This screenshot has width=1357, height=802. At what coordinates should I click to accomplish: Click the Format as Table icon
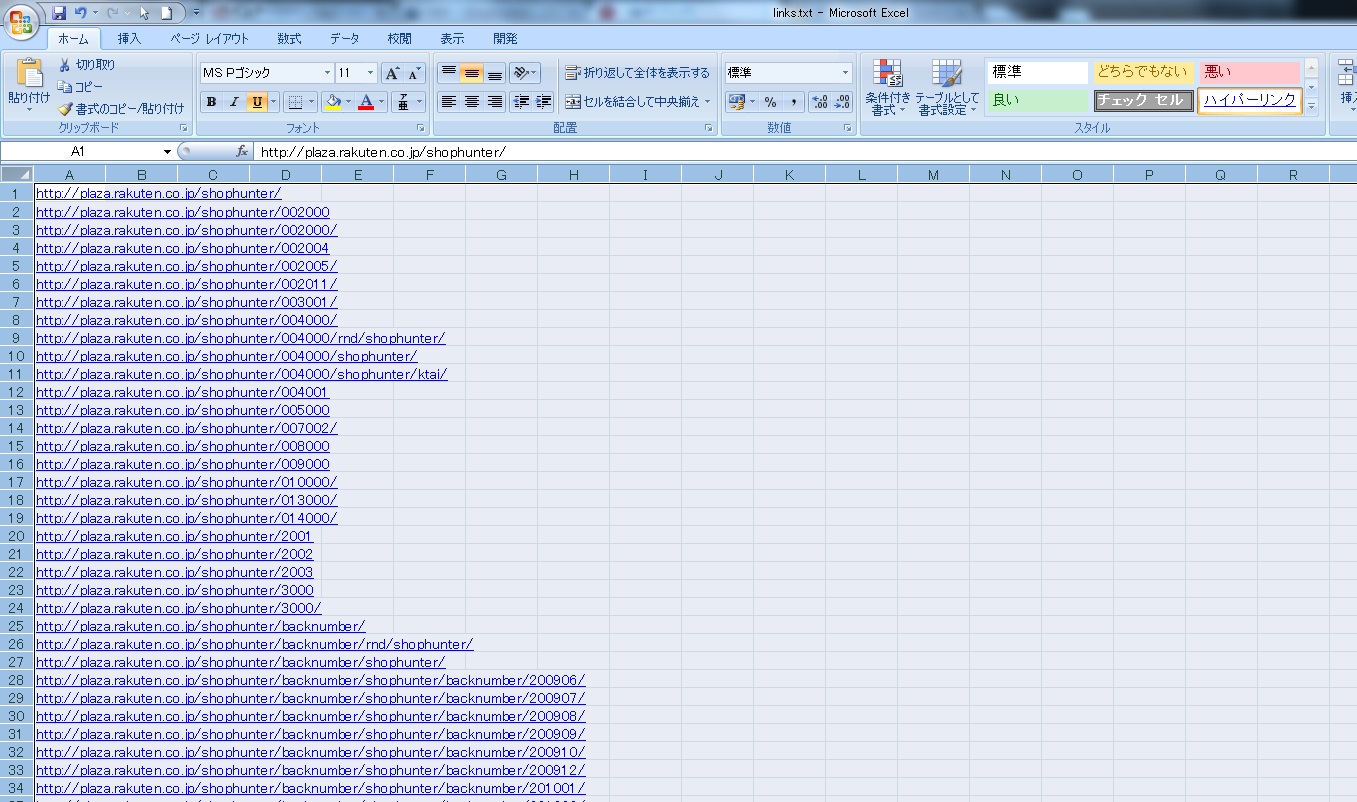(x=946, y=88)
